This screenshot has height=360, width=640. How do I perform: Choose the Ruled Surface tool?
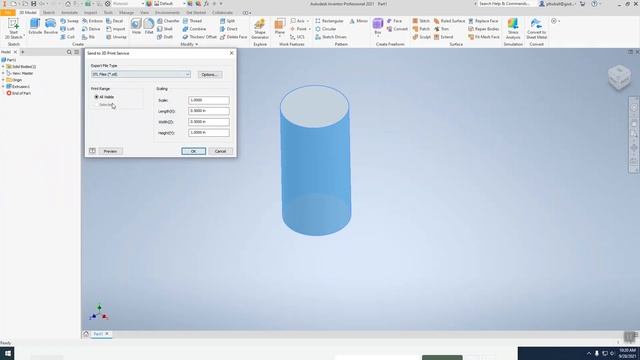point(449,21)
